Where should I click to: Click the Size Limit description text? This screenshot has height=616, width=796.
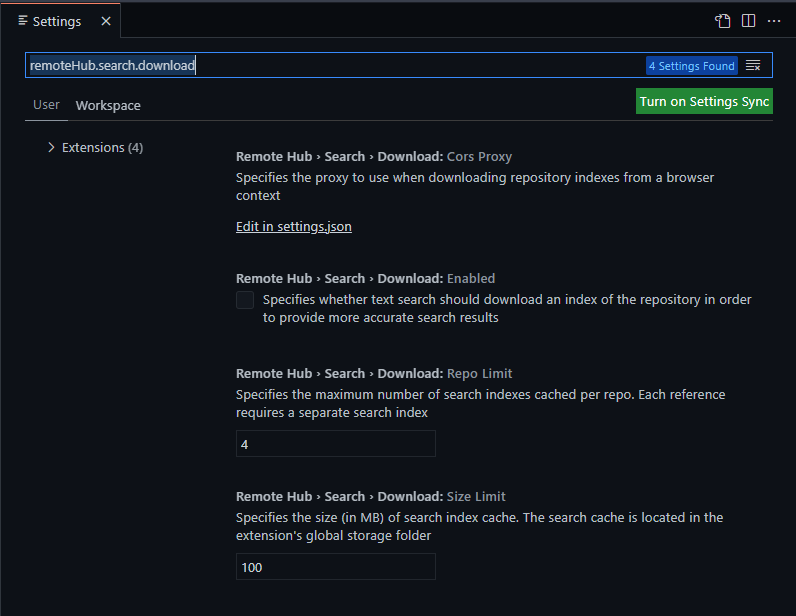[480, 526]
